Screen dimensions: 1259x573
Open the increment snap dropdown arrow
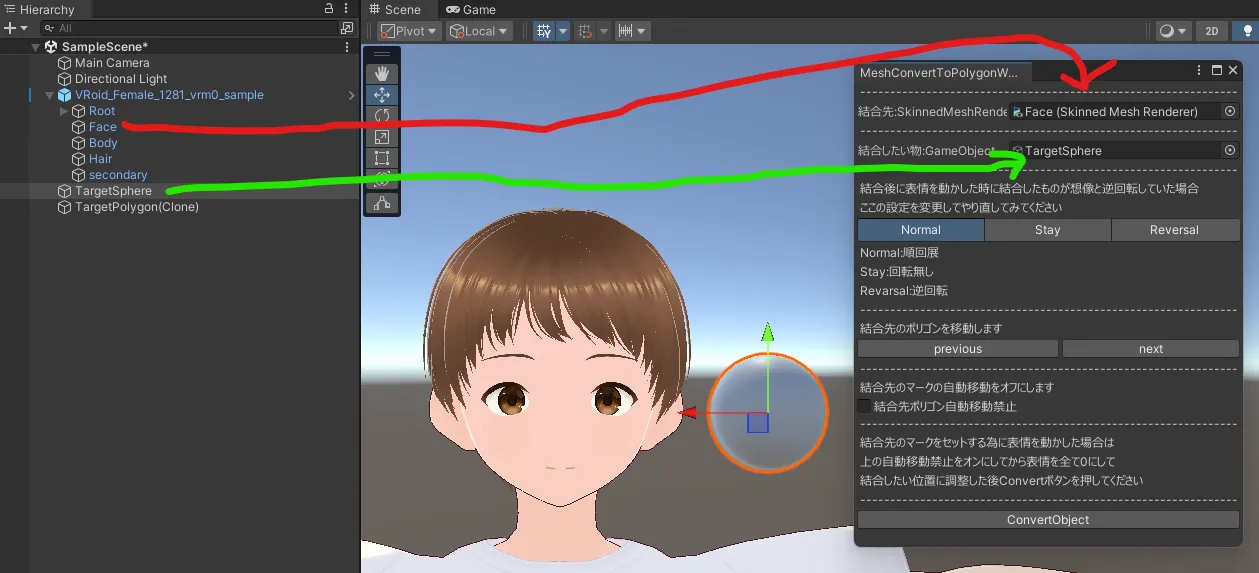(x=642, y=31)
